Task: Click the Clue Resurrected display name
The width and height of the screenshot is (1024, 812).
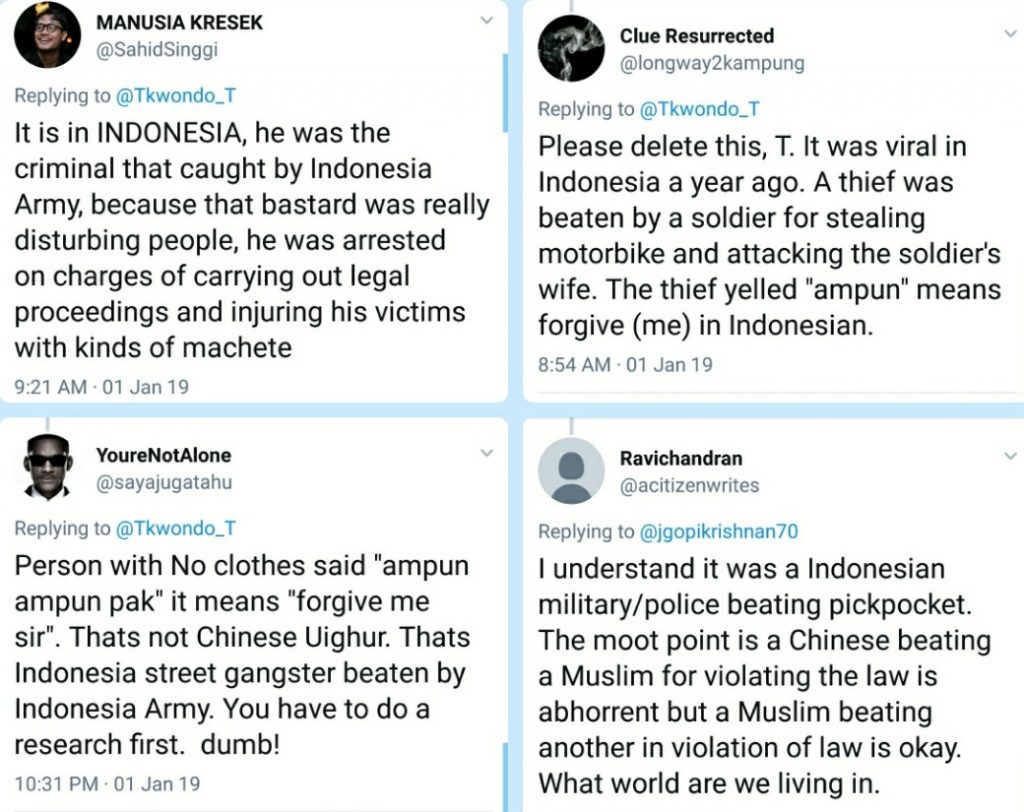Action: tap(696, 36)
